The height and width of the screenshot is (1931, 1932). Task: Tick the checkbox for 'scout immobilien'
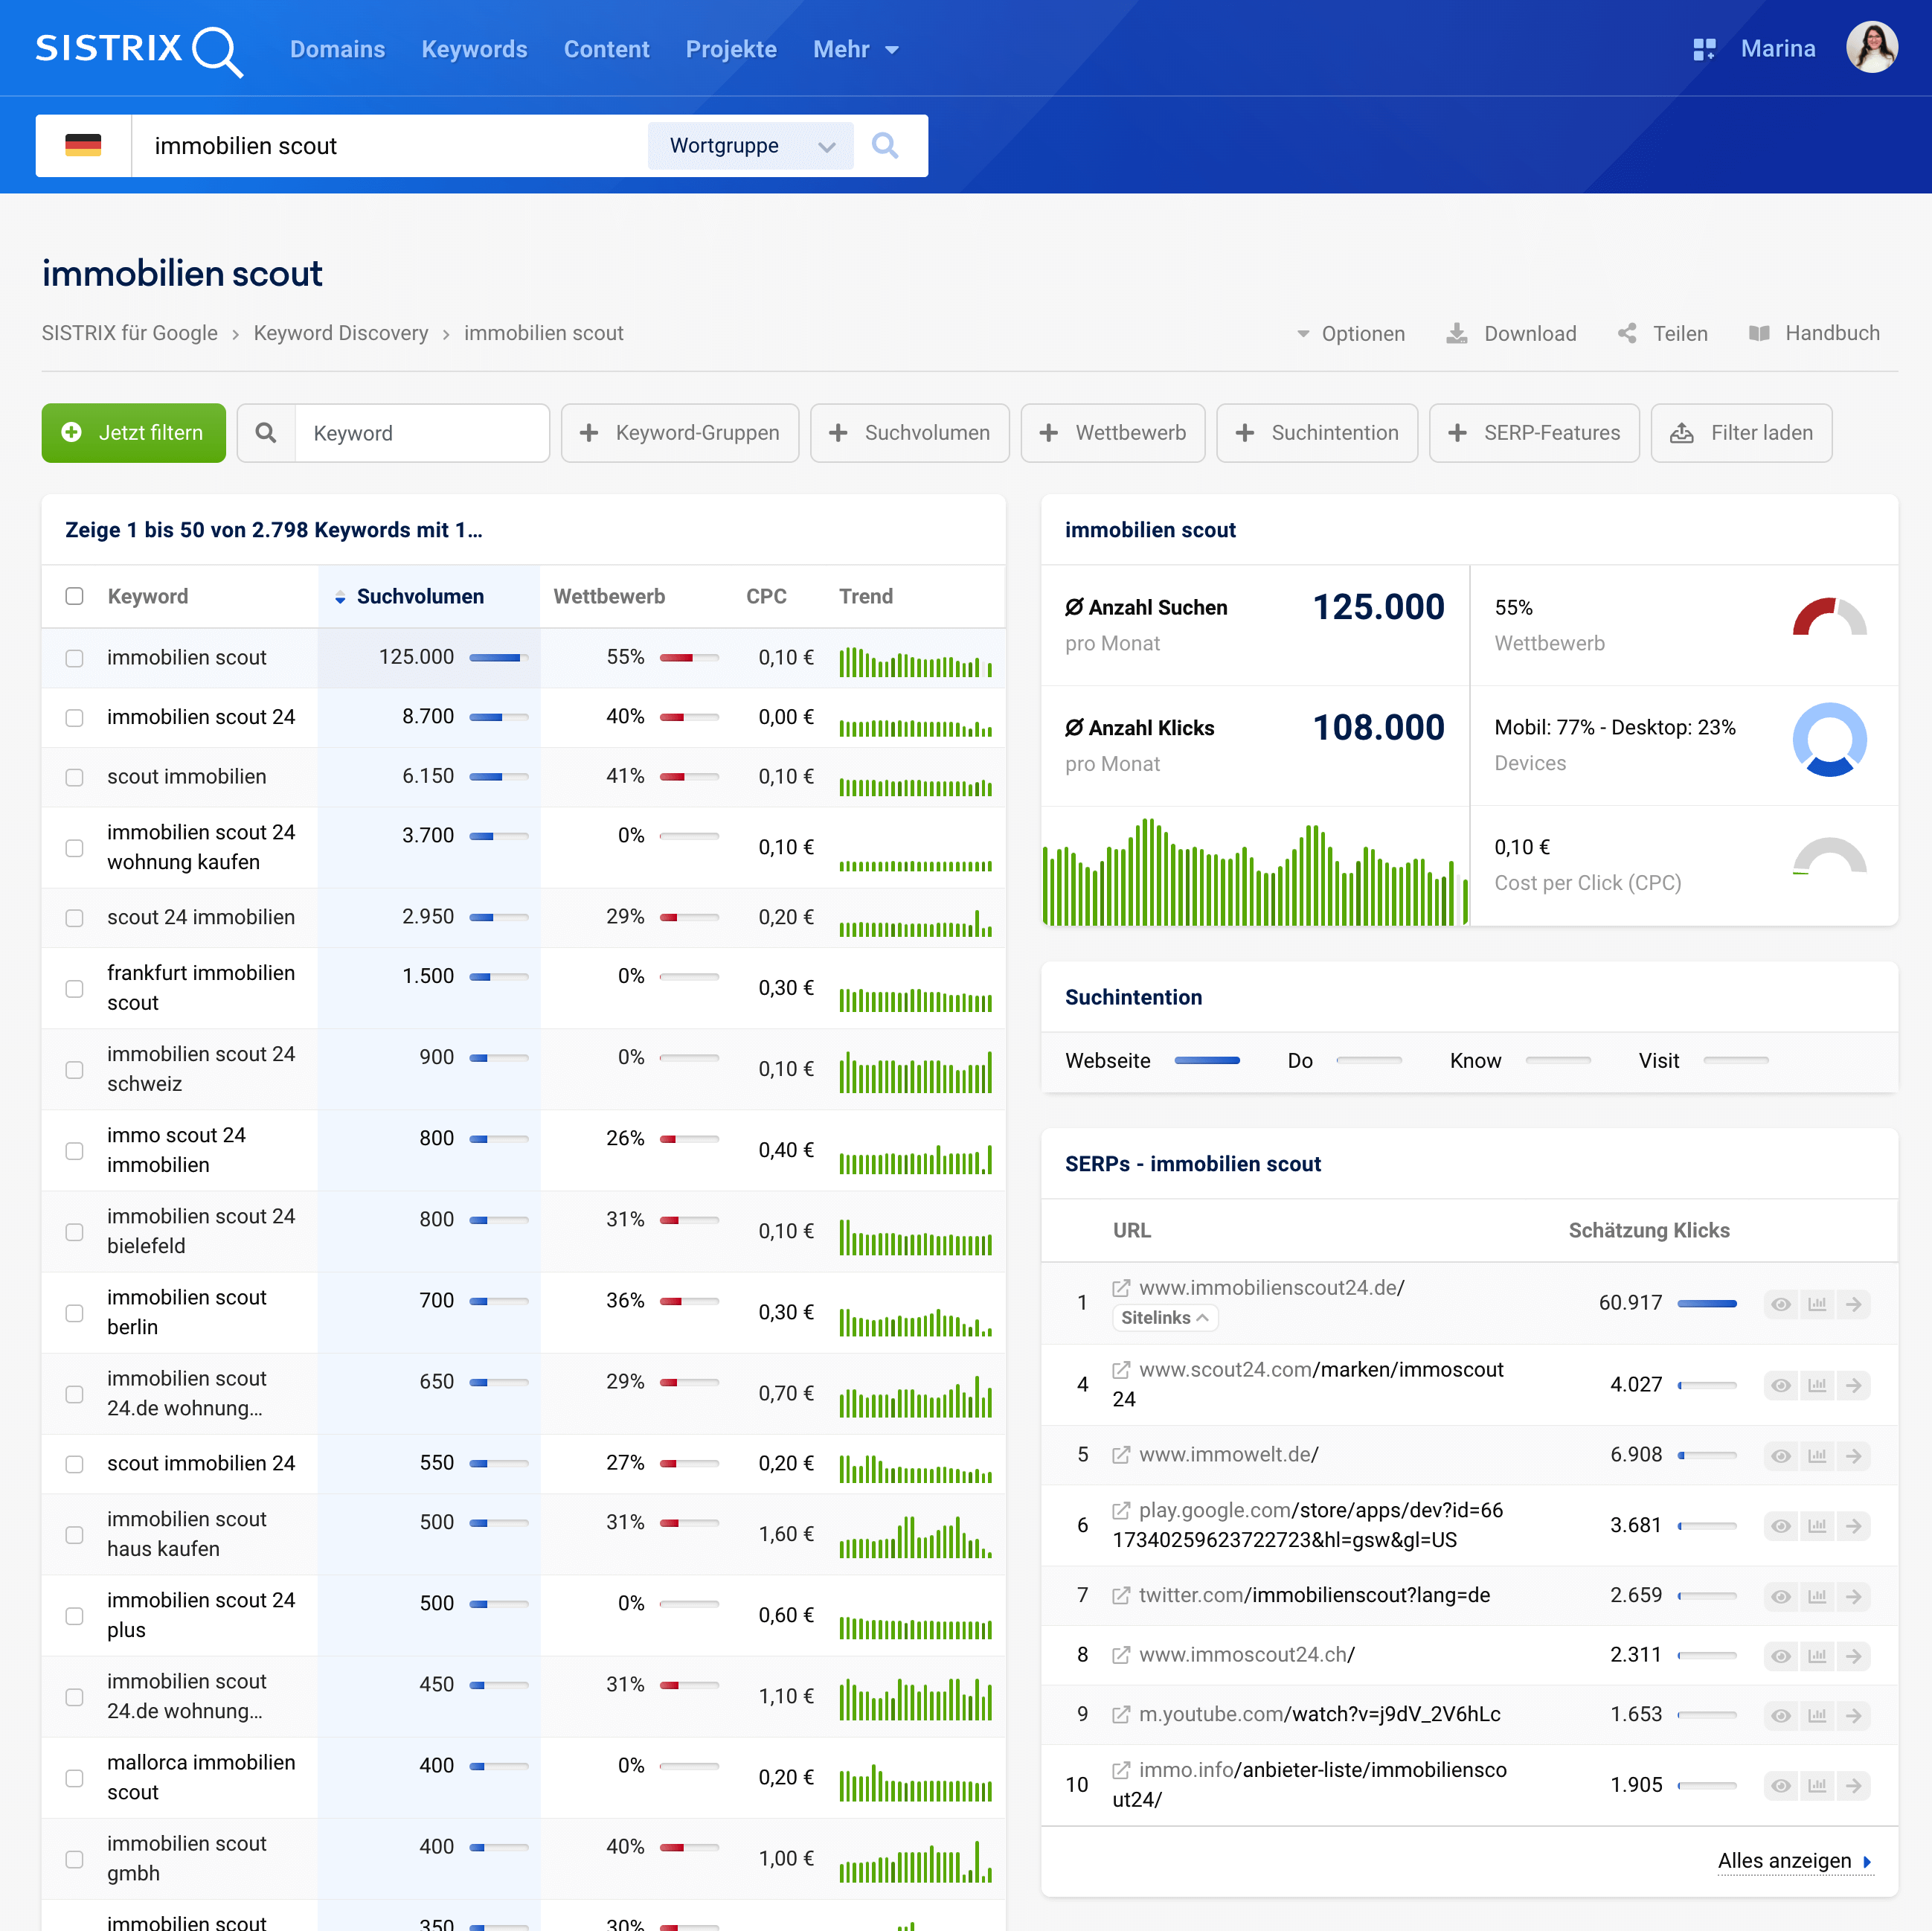[74, 777]
